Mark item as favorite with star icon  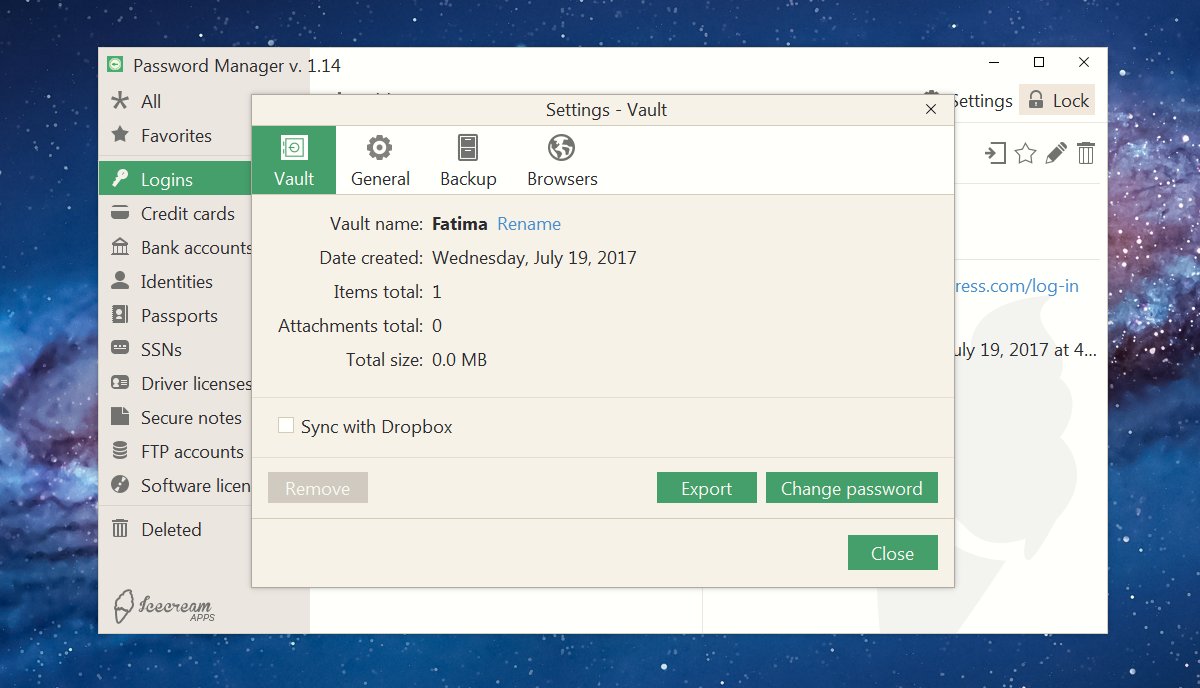(x=1025, y=153)
